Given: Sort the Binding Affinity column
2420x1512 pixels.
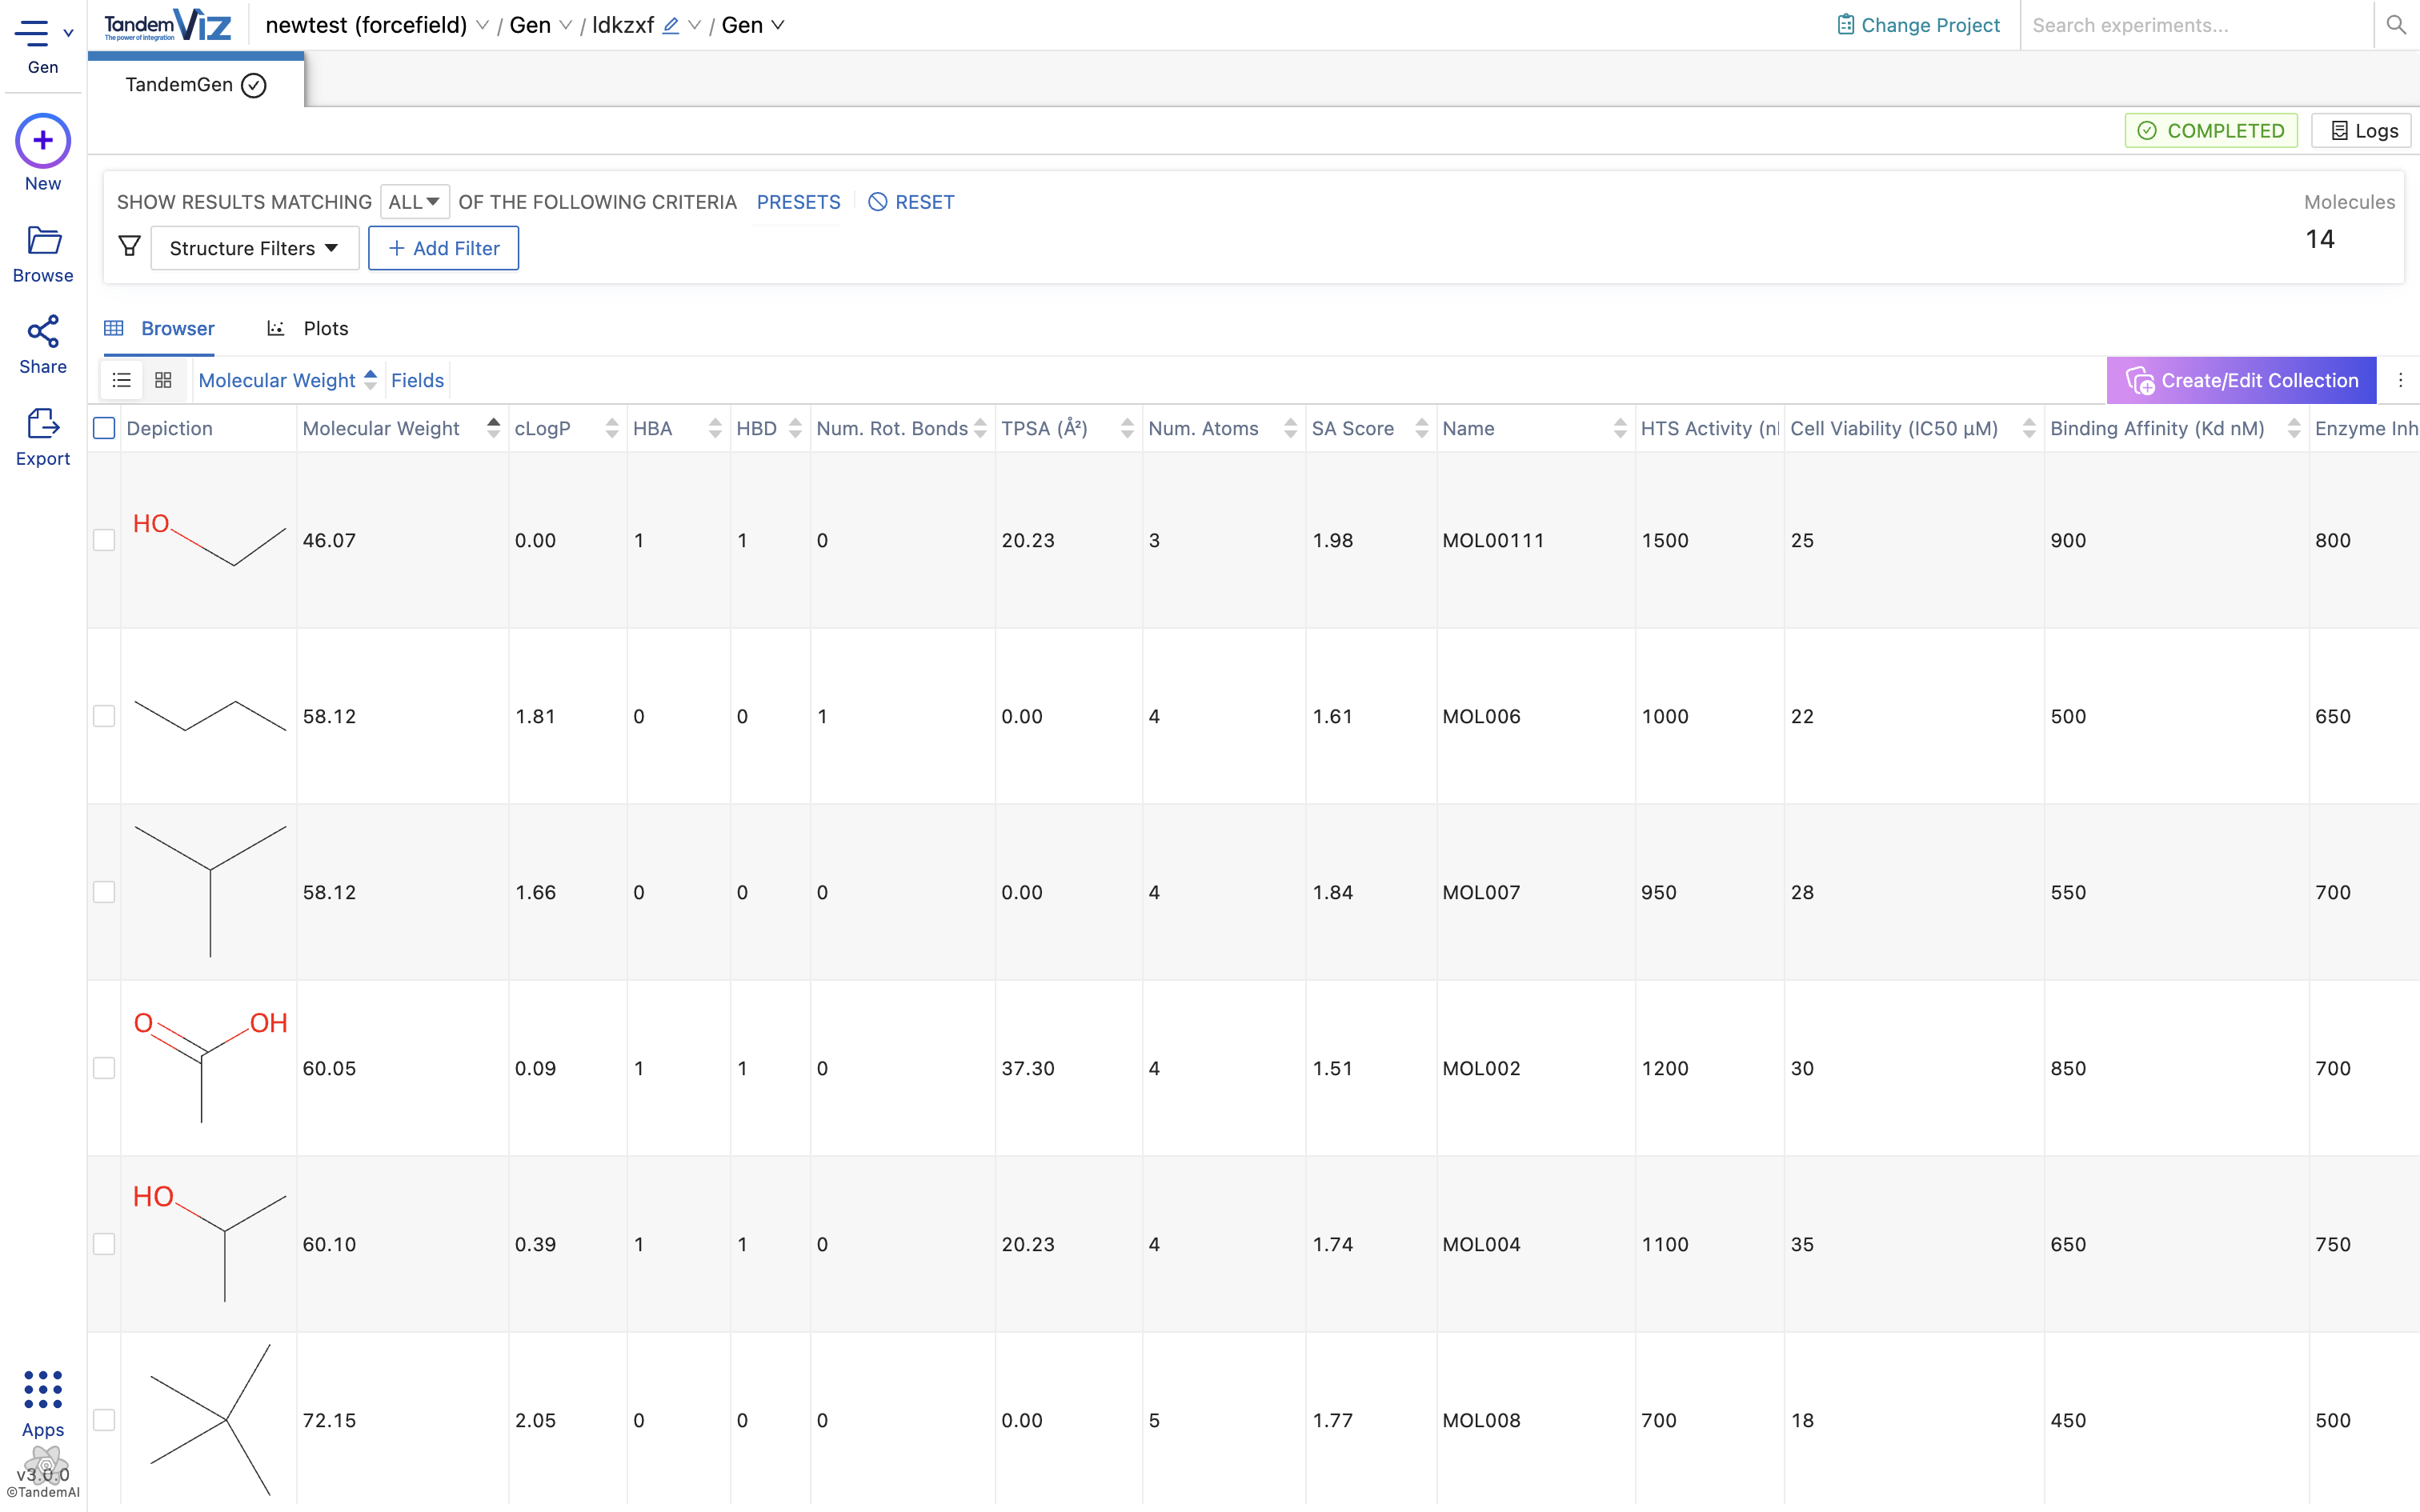Looking at the screenshot, I should (x=2294, y=428).
